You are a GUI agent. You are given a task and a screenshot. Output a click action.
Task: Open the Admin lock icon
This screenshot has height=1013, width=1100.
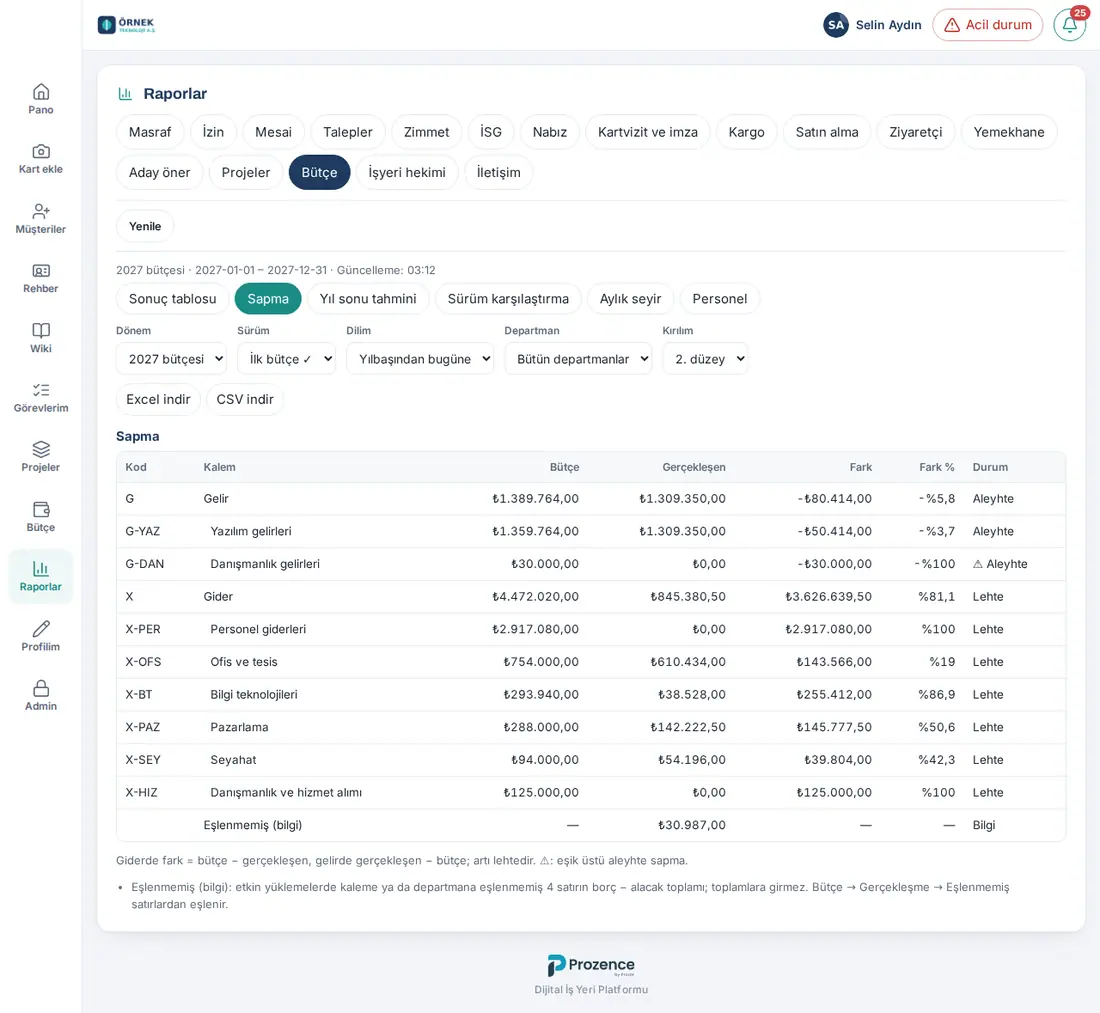tap(41, 688)
